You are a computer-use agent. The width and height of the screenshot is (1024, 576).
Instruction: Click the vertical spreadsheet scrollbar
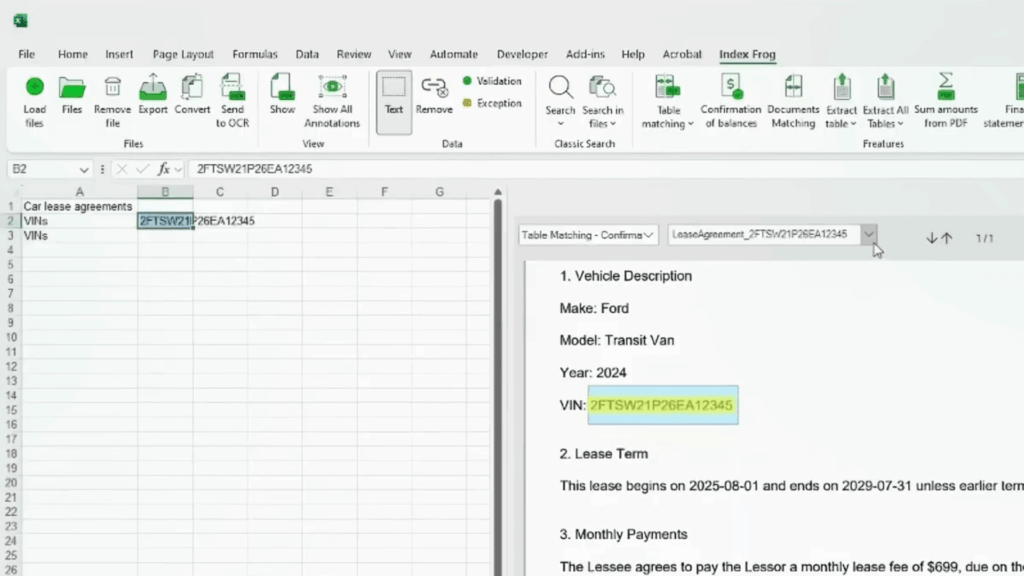[x=498, y=385]
